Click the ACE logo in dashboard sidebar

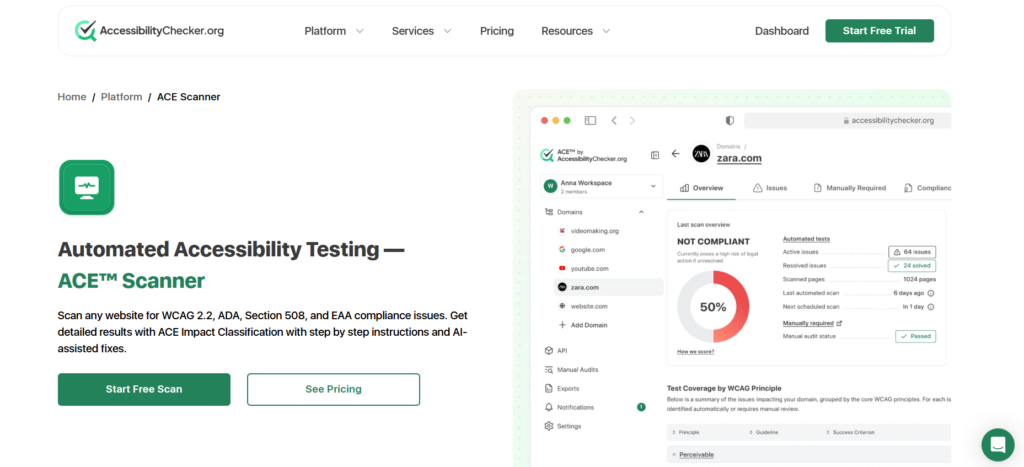click(584, 155)
